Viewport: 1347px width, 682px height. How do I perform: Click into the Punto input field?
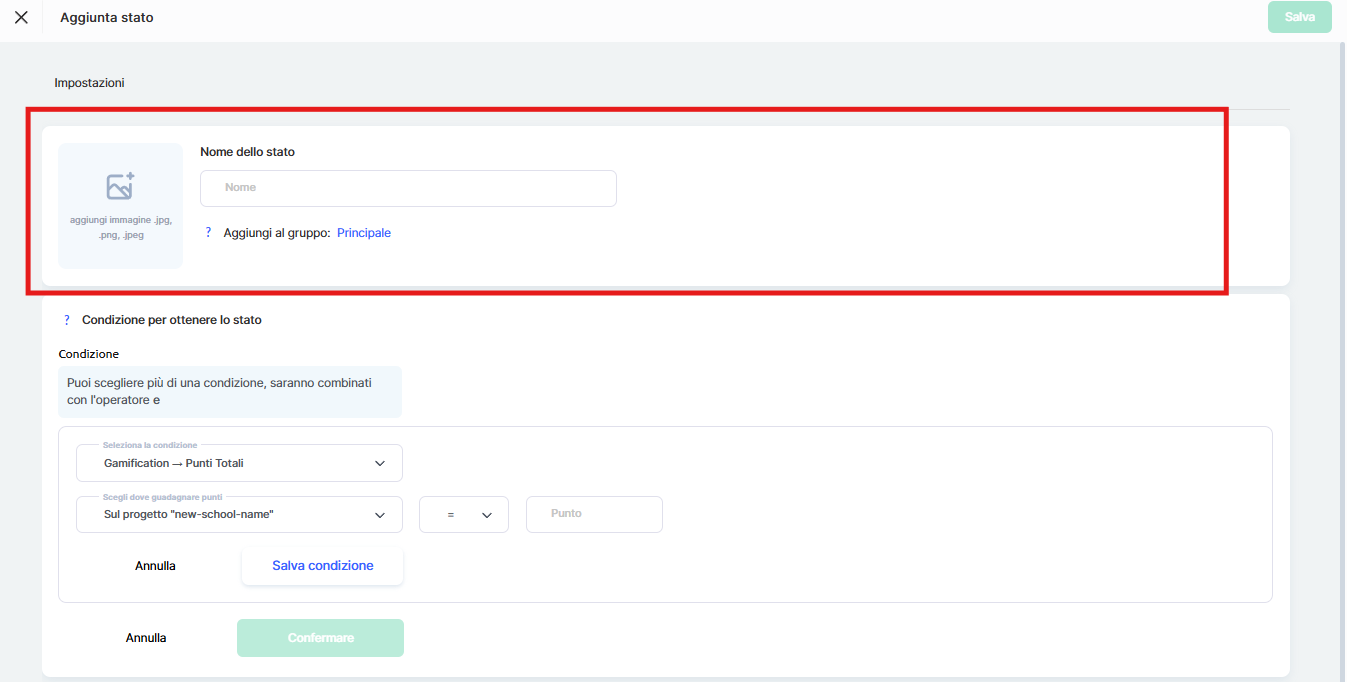594,514
